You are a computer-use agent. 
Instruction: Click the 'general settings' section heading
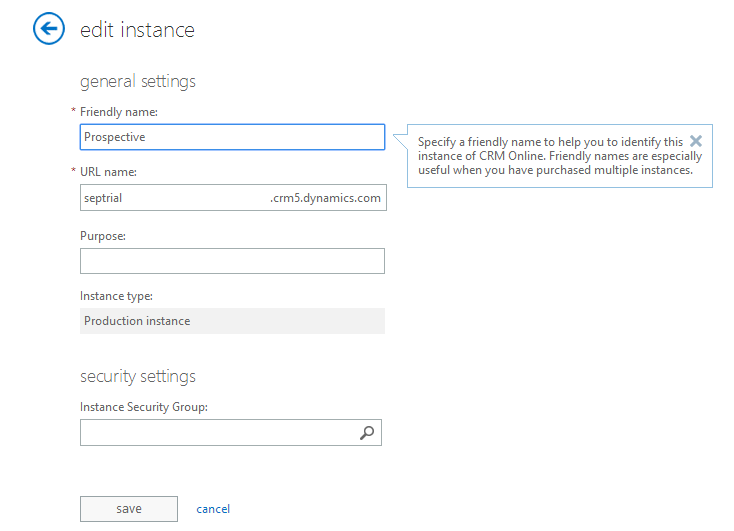(x=138, y=81)
